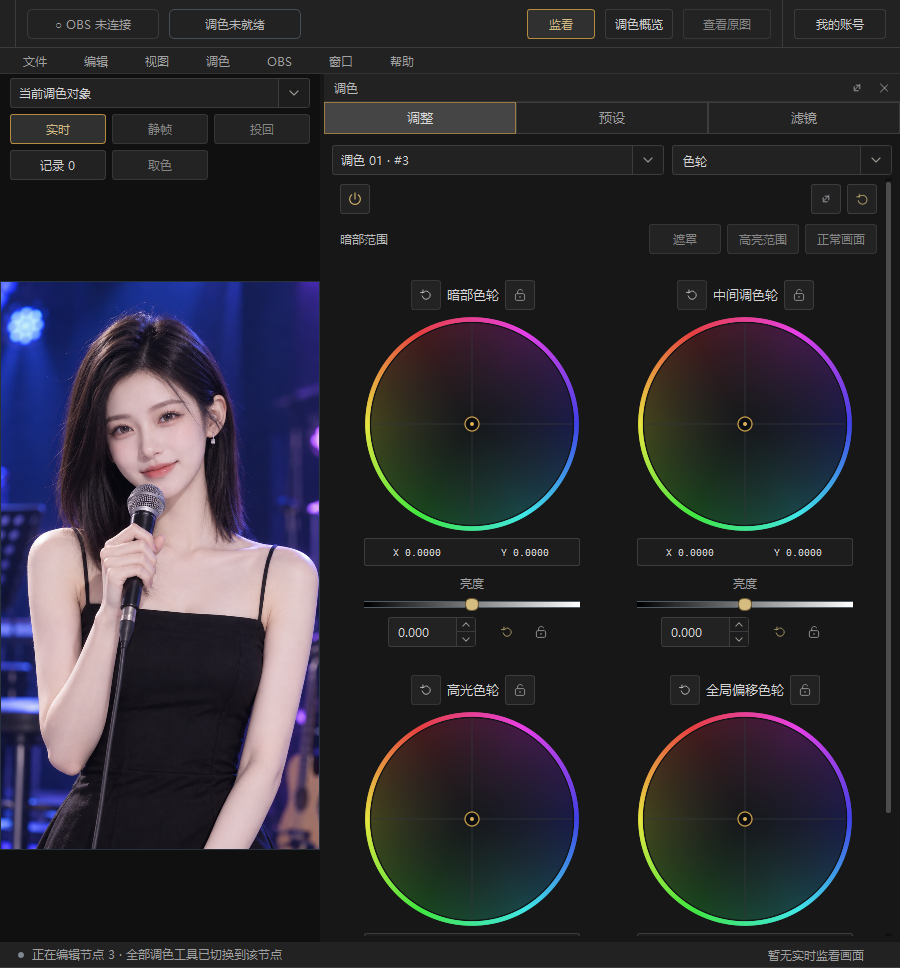Viewport: 900px width, 968px height.
Task: Switch to the 预设 tab
Action: tap(612, 118)
